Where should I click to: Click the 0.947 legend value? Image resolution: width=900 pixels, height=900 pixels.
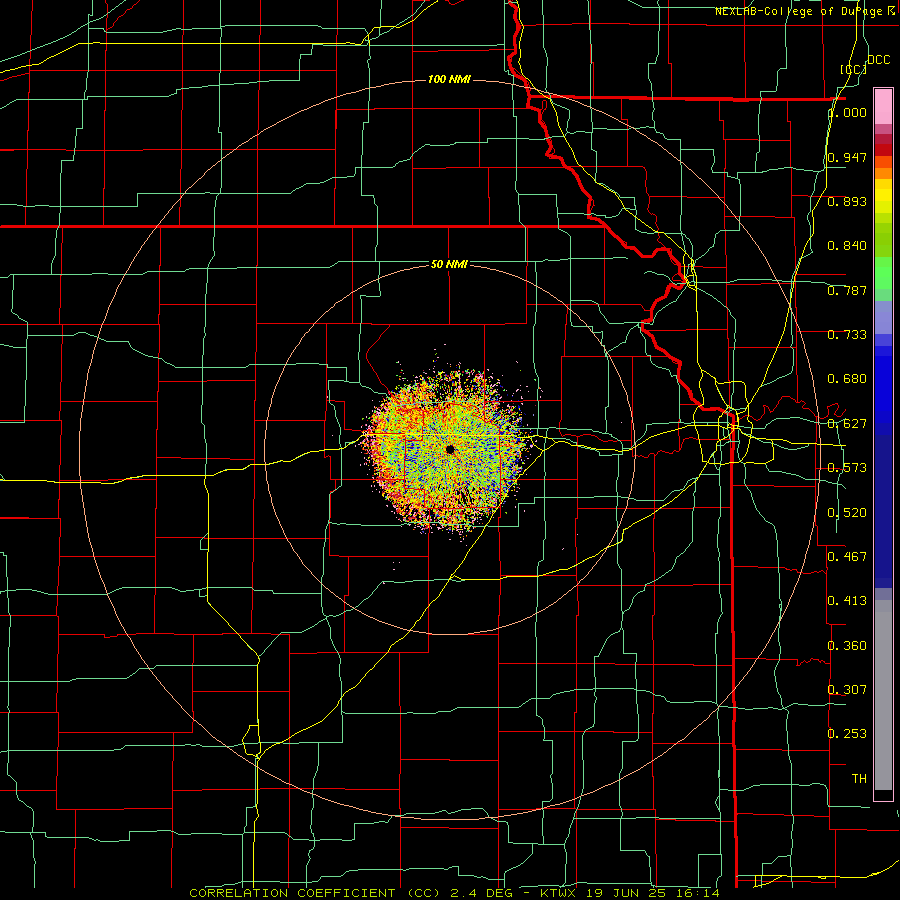[x=847, y=157]
